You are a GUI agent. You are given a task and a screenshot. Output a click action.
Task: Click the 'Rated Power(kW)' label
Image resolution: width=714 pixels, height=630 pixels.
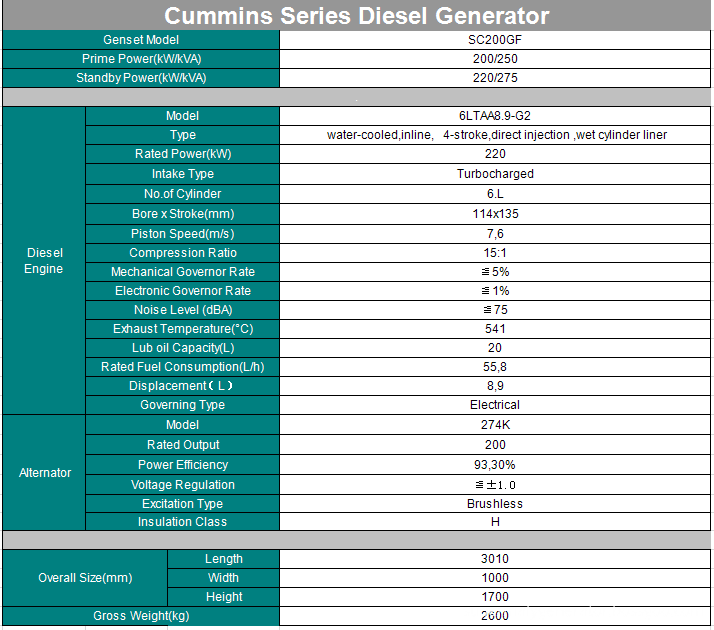(183, 154)
